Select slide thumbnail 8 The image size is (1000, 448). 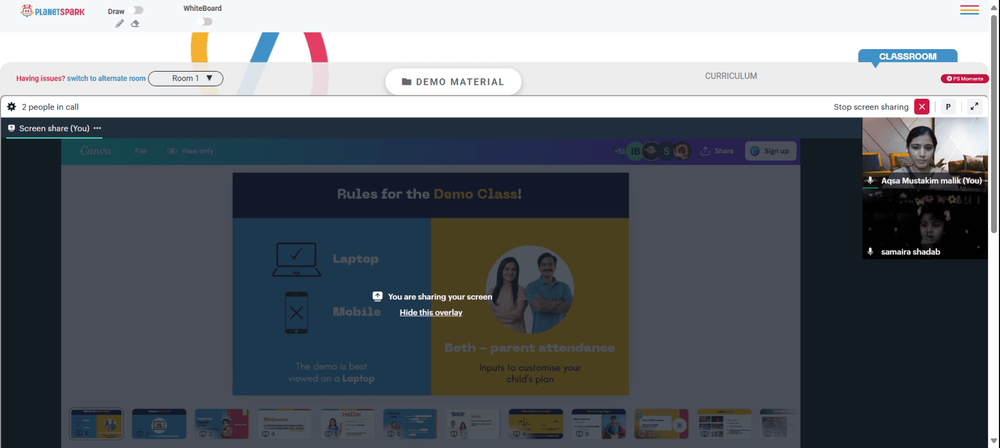tap(536, 424)
